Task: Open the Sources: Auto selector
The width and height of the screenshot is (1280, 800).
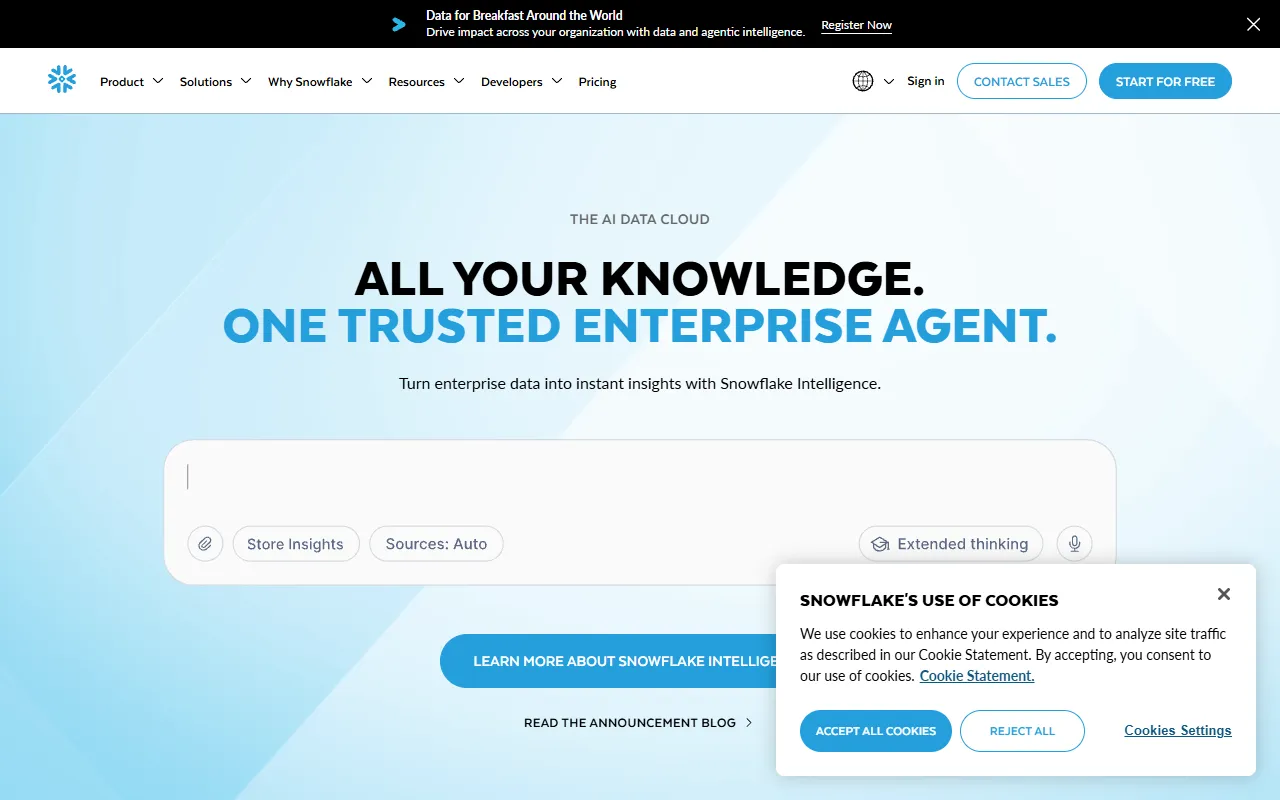Action: click(436, 544)
